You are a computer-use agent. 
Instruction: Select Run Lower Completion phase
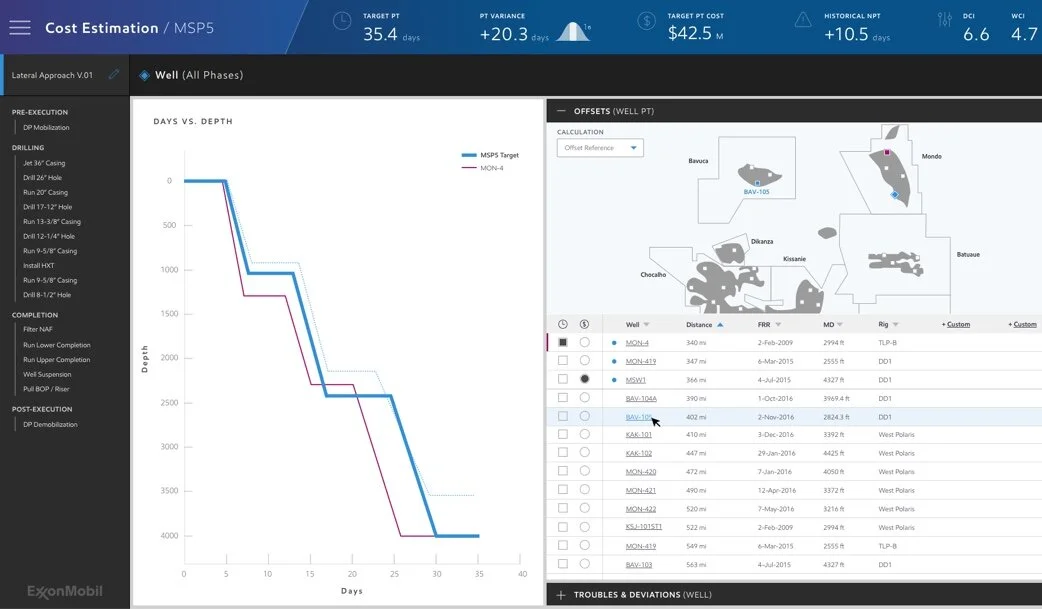56,345
